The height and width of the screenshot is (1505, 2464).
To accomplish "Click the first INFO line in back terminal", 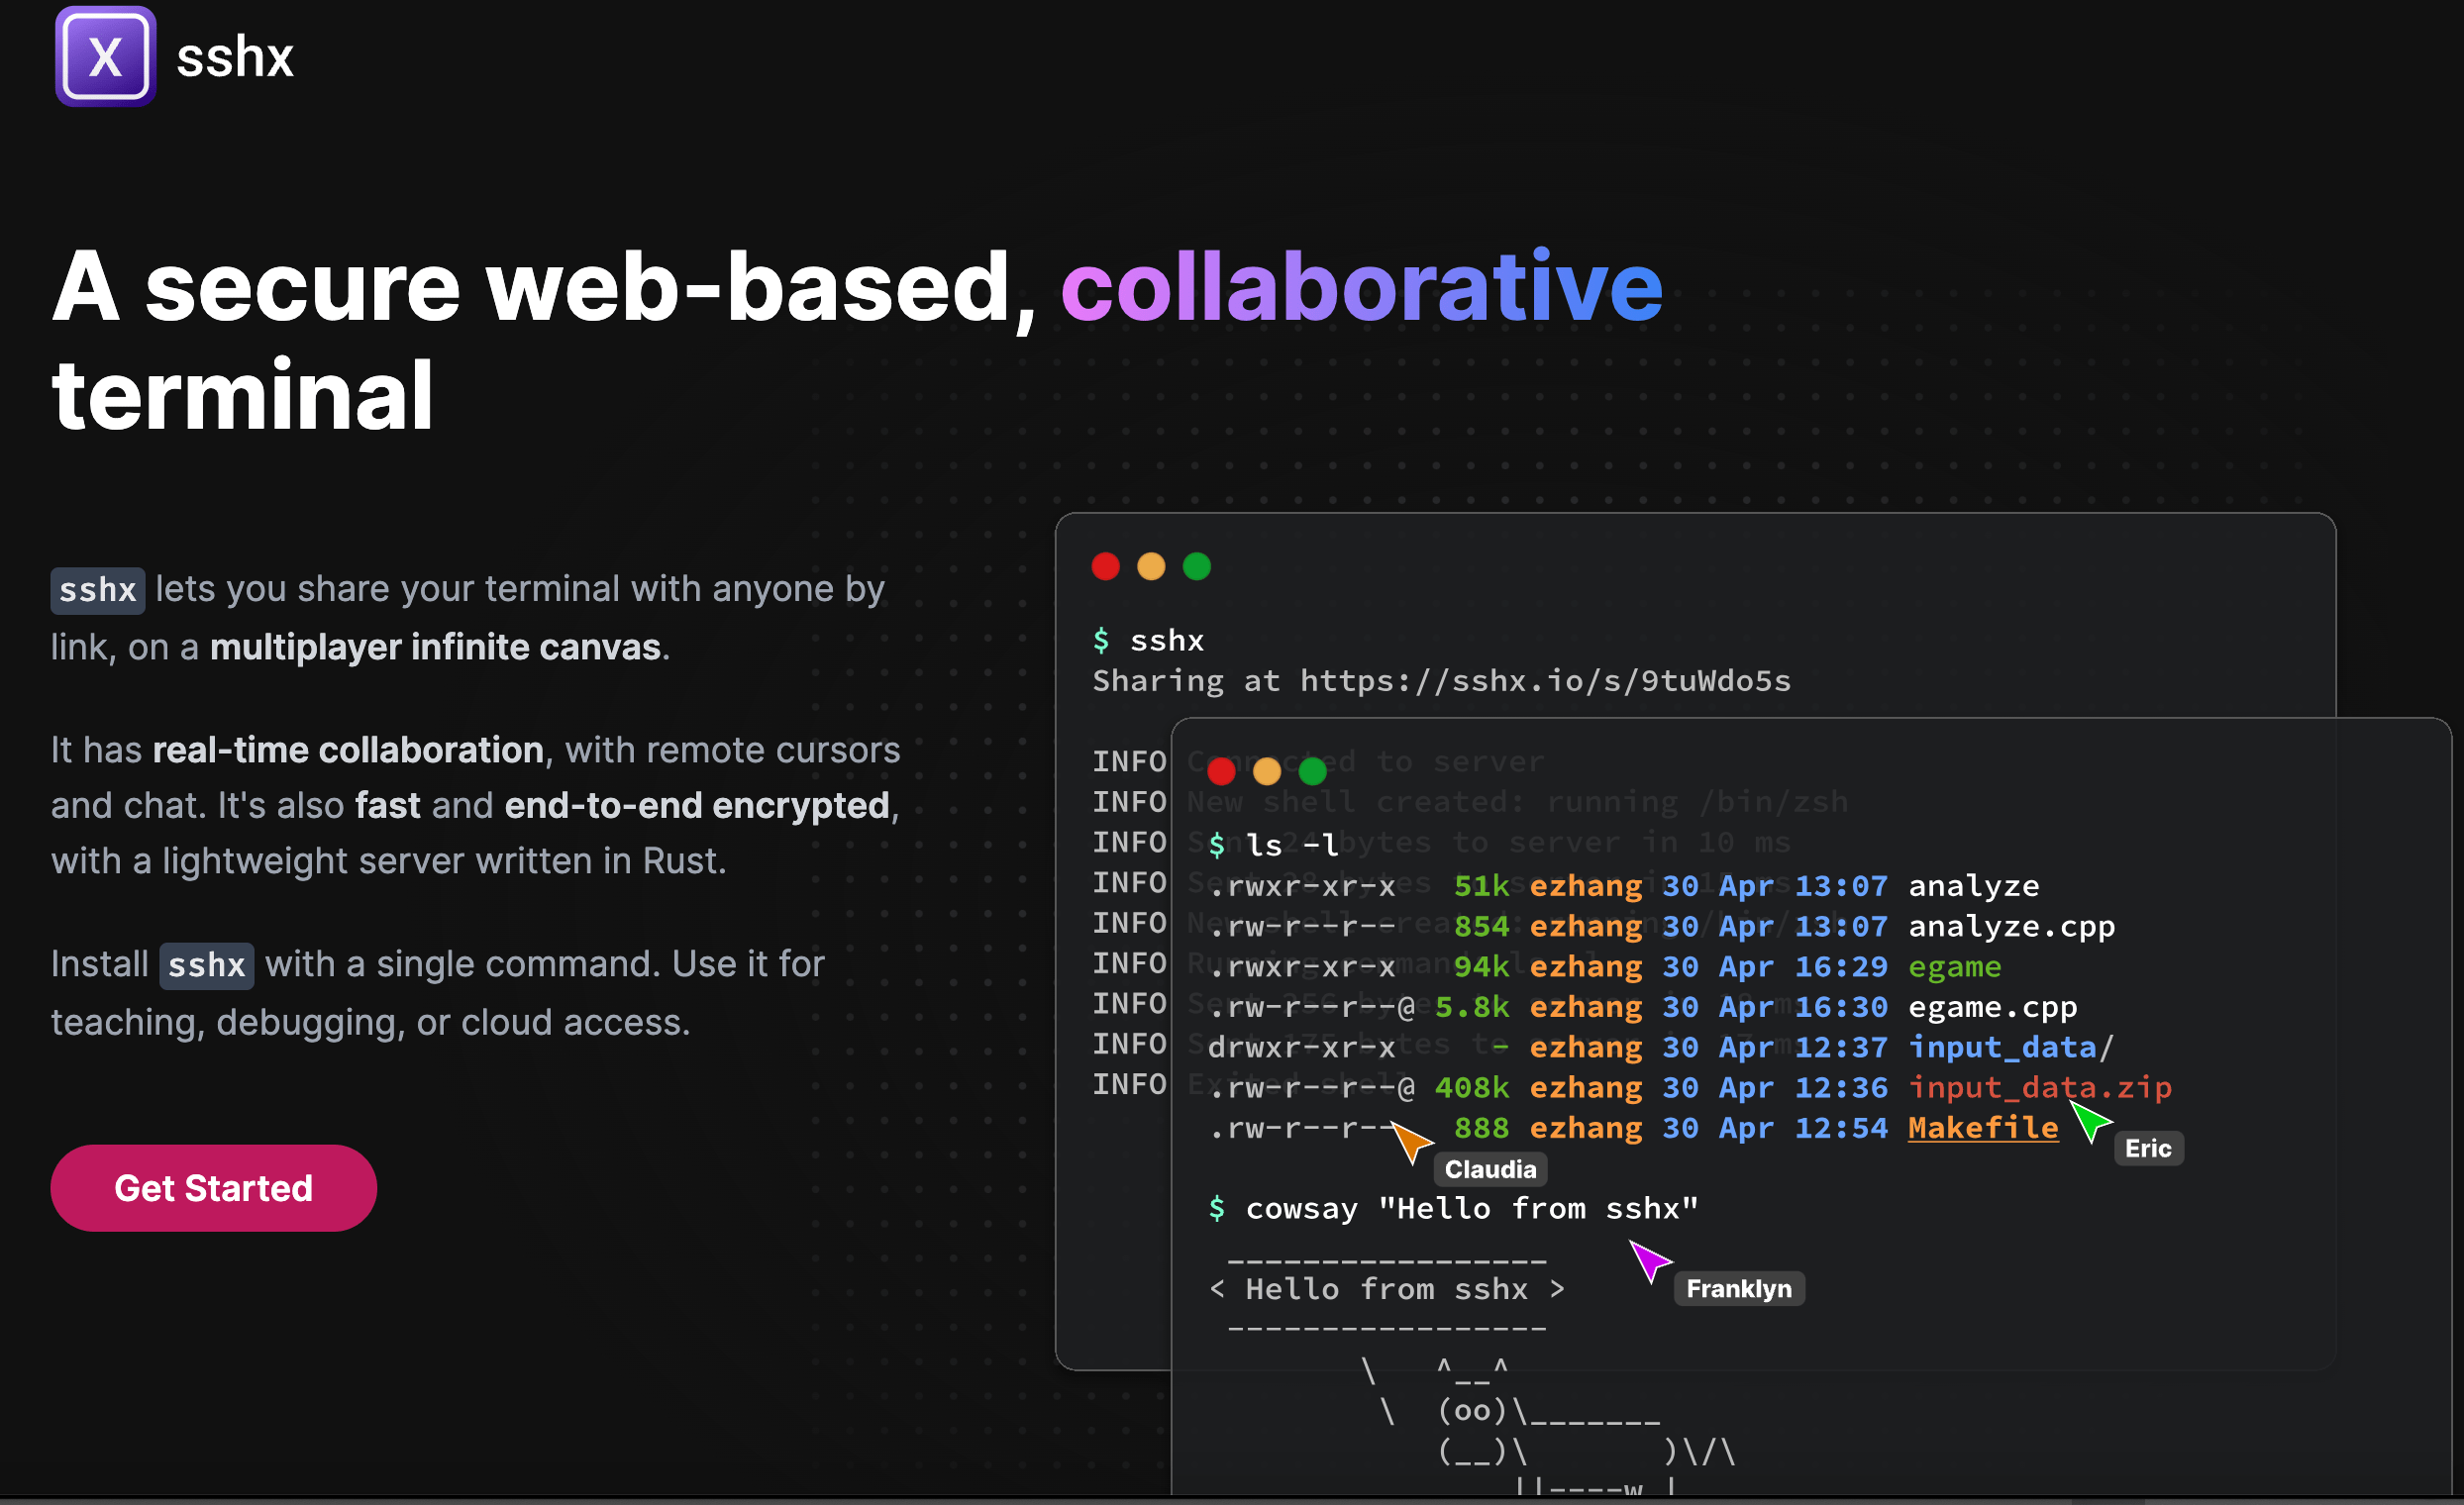I will pos(1130,762).
